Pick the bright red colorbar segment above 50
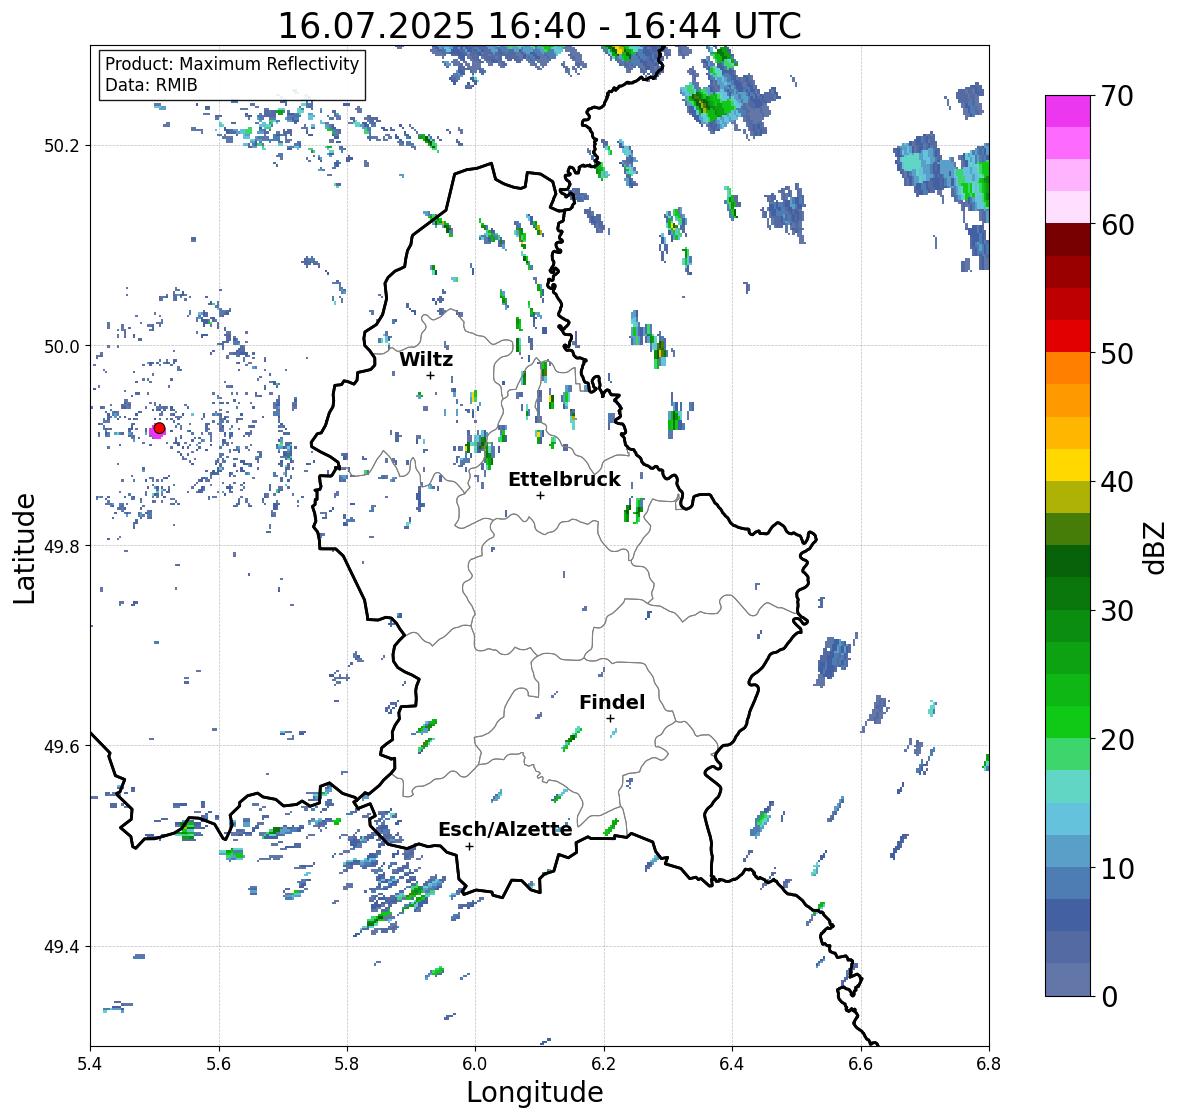 coord(1068,336)
